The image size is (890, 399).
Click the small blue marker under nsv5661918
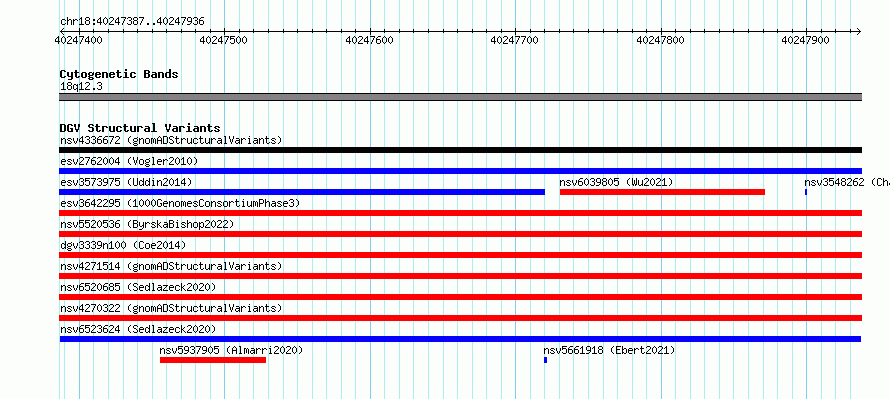[545, 360]
